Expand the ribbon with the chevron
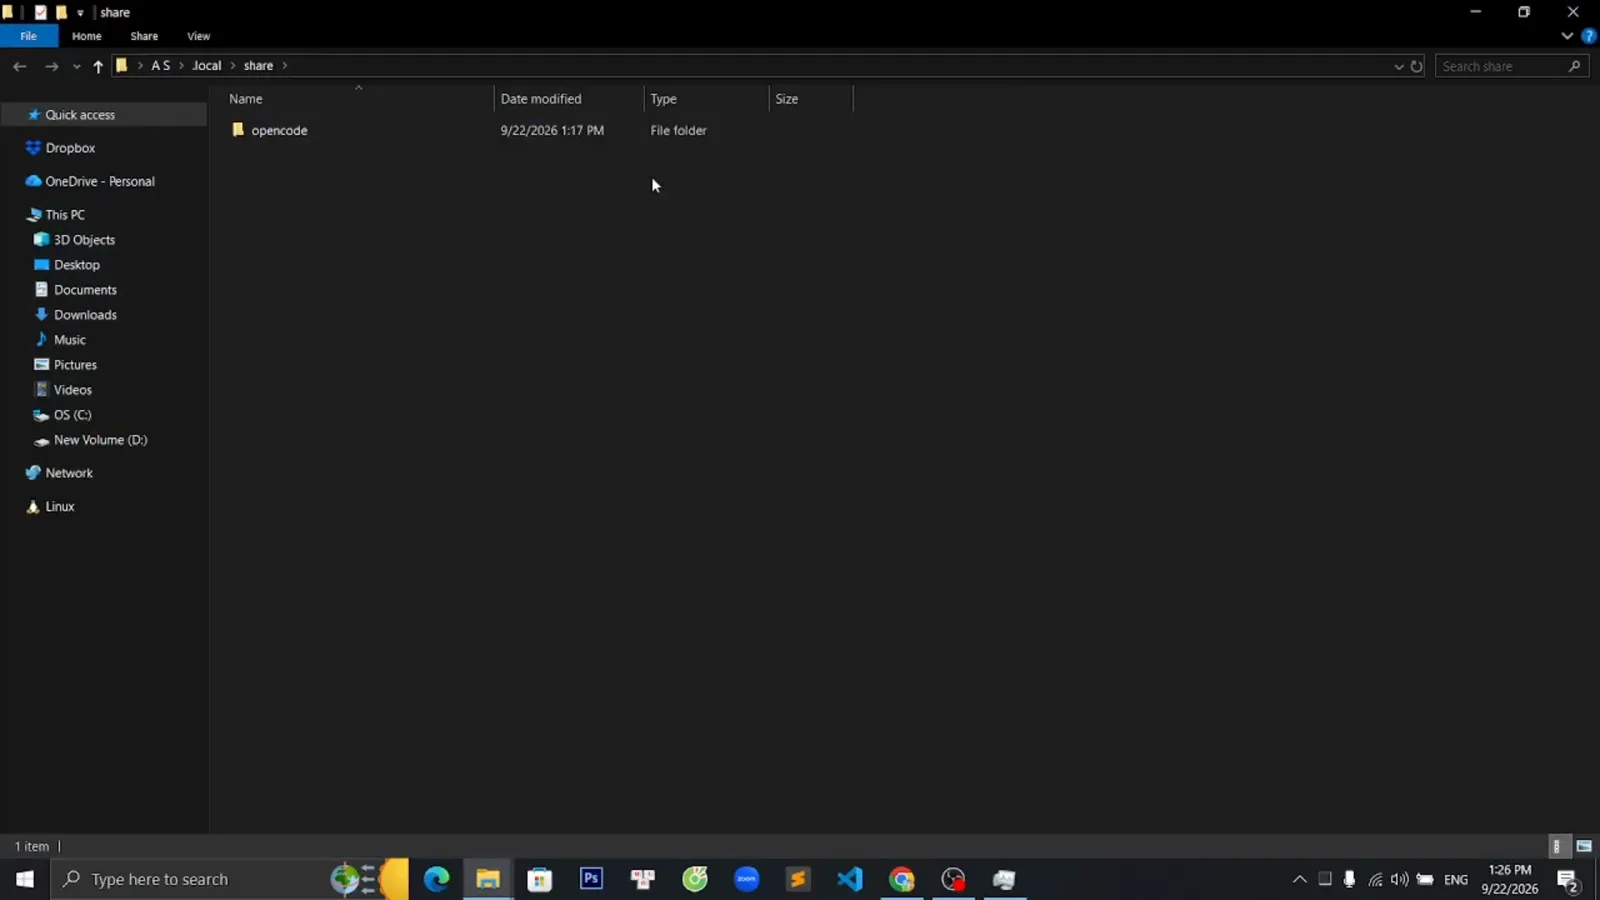 1567,36
